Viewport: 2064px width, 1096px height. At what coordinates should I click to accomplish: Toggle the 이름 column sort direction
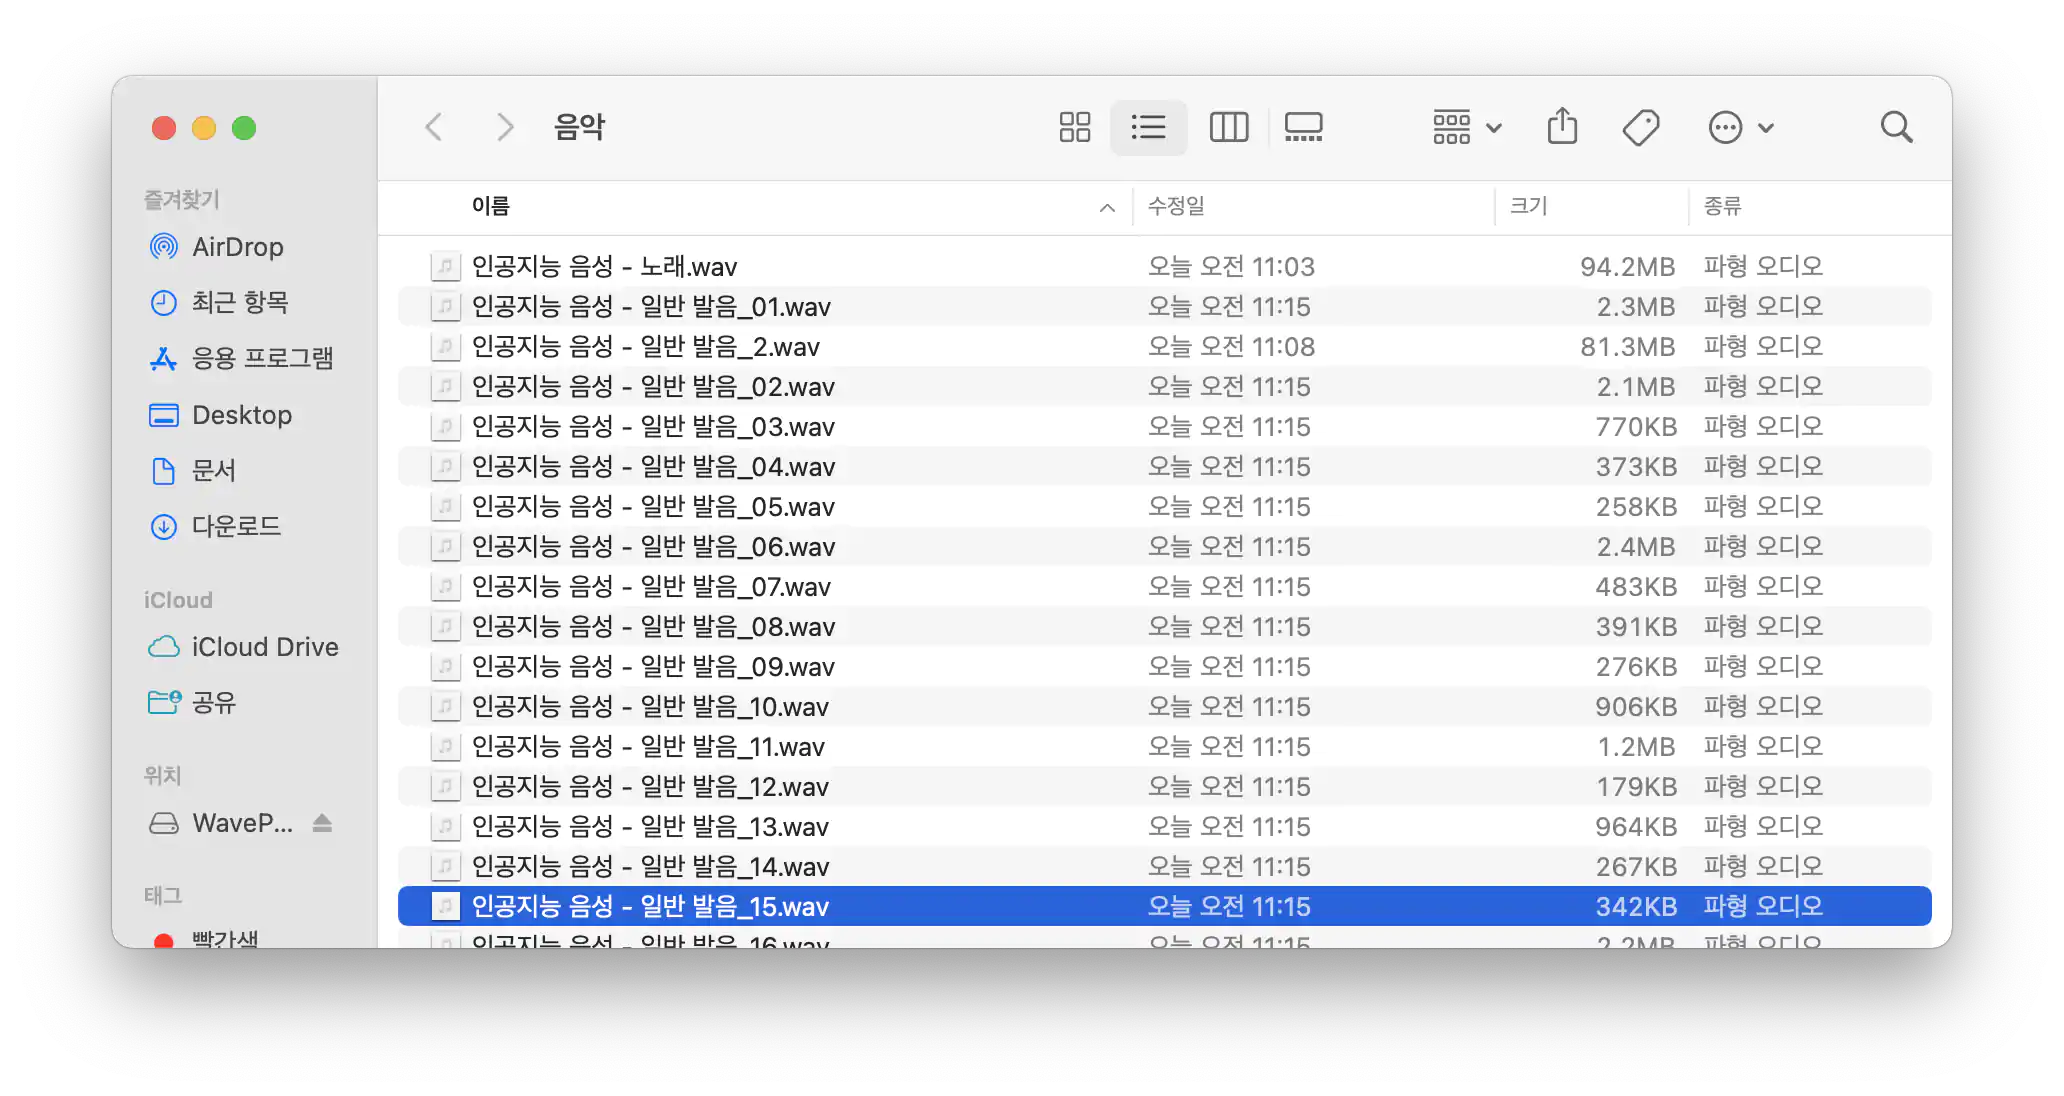coord(1106,207)
